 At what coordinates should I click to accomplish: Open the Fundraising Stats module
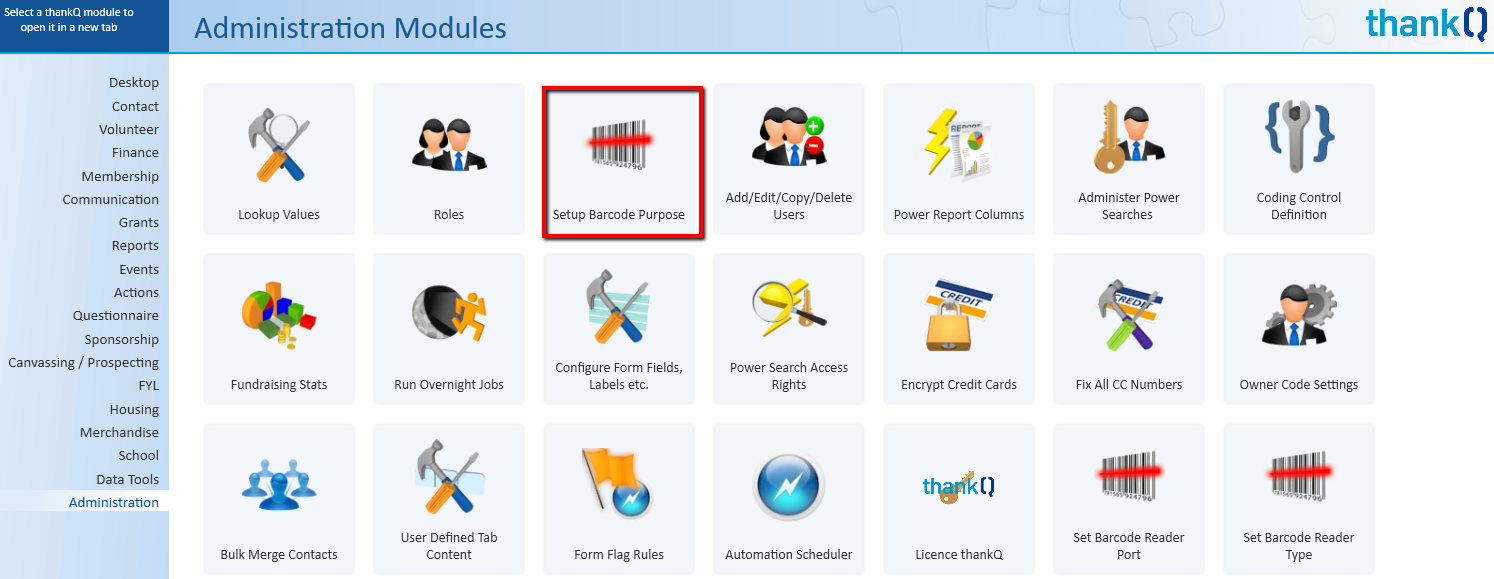(279, 329)
